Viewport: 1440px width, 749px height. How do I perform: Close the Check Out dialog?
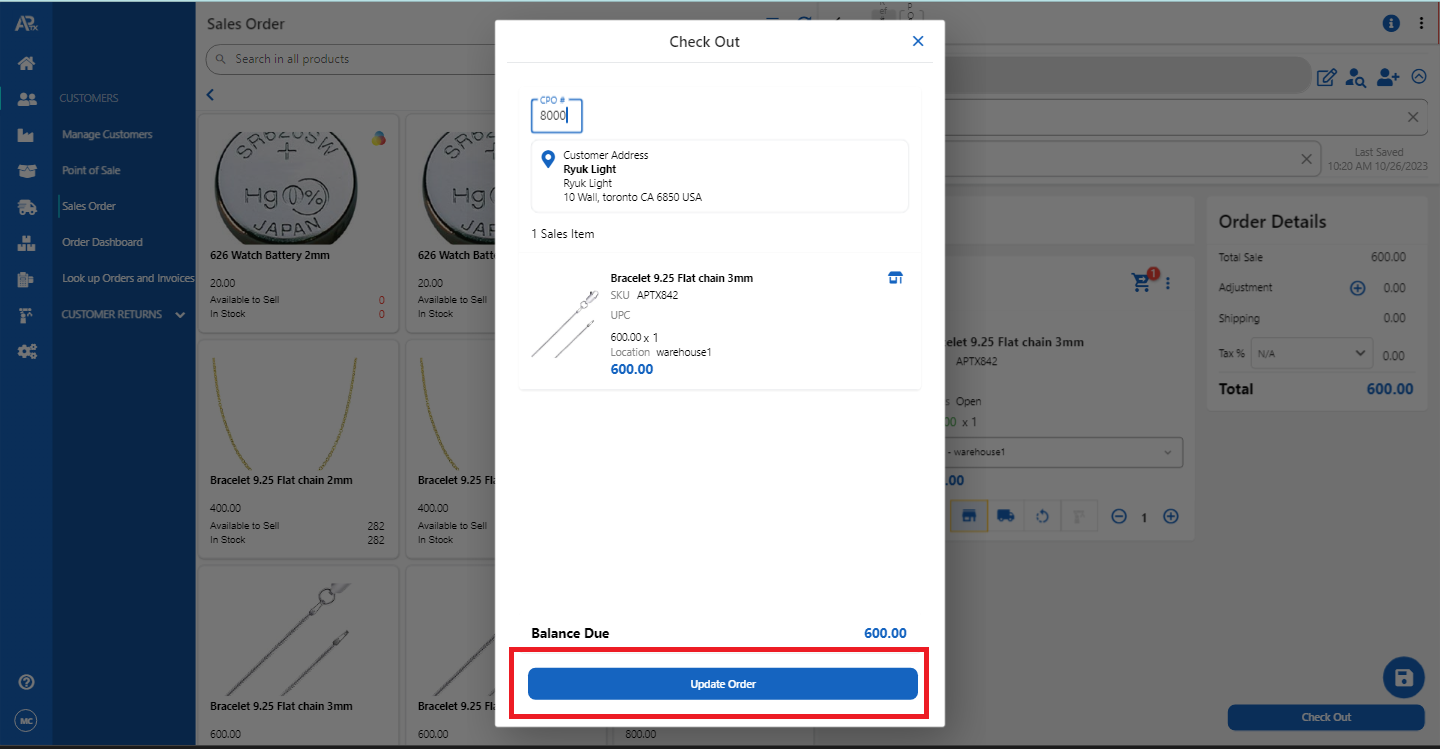pyautogui.click(x=918, y=41)
